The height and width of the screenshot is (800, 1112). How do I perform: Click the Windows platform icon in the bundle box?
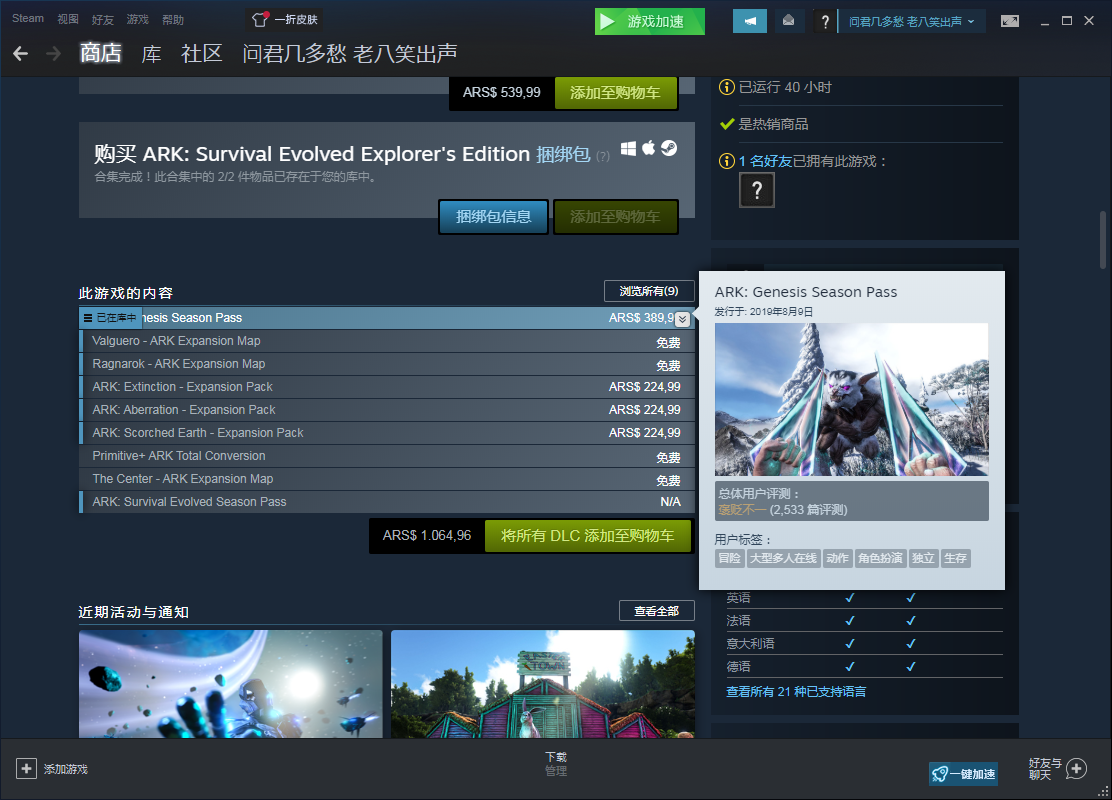(628, 148)
